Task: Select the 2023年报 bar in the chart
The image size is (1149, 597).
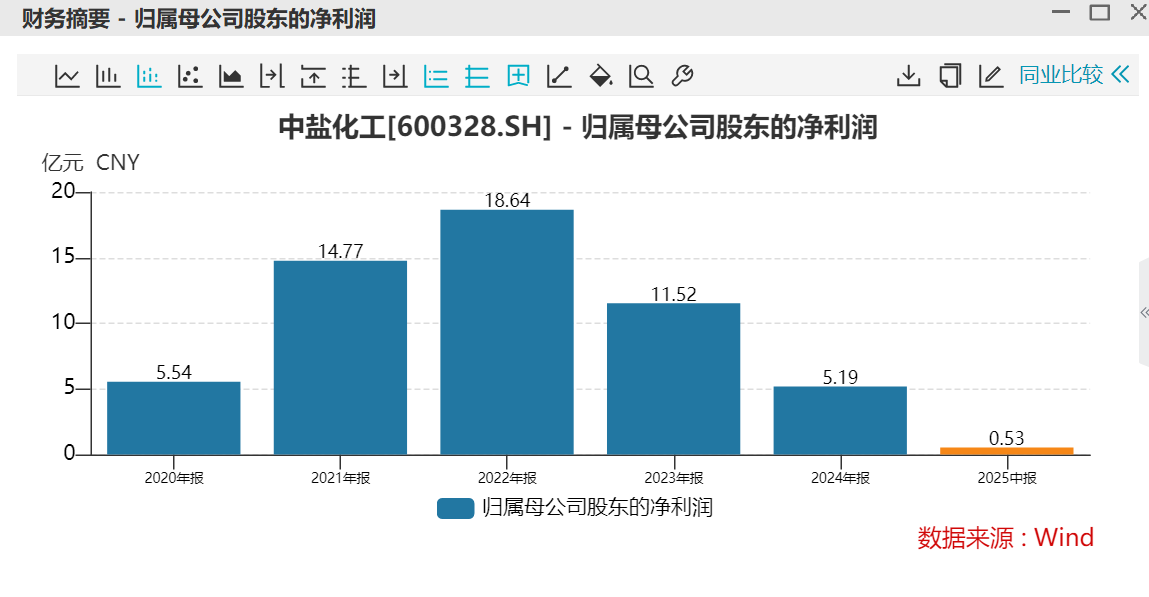Action: [673, 379]
